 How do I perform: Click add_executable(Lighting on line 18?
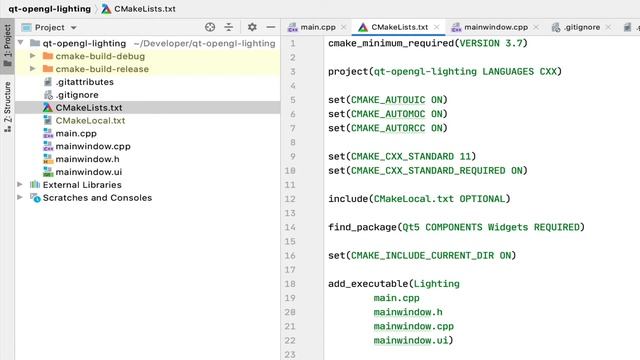click(x=394, y=284)
